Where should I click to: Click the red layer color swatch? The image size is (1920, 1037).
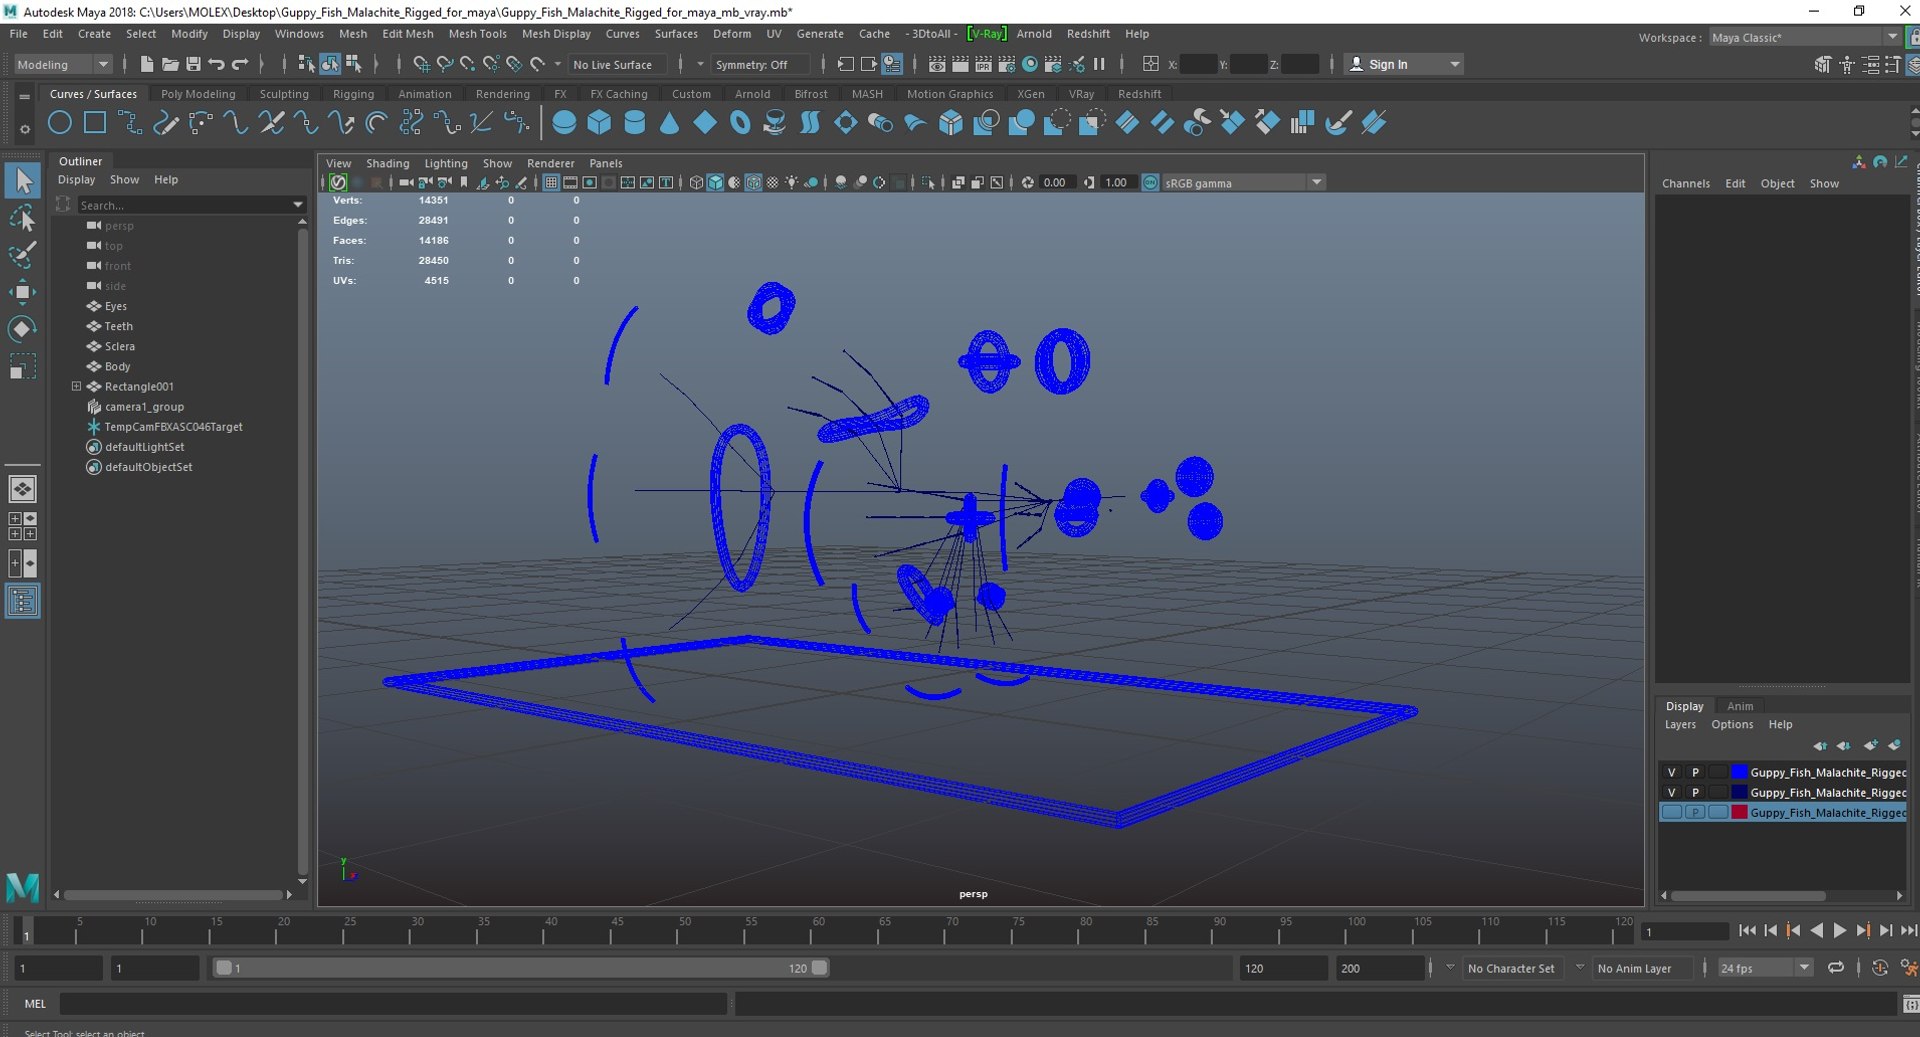pos(1739,812)
